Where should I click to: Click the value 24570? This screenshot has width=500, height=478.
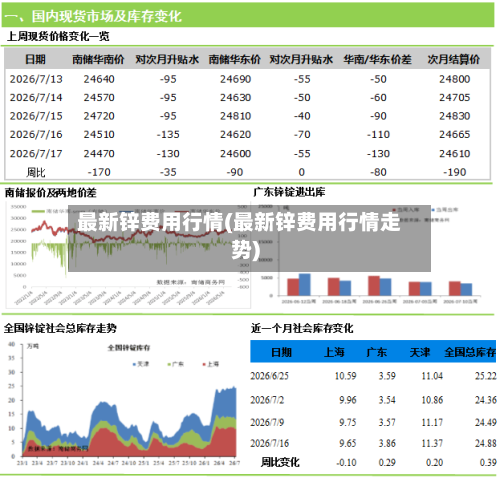point(99,97)
